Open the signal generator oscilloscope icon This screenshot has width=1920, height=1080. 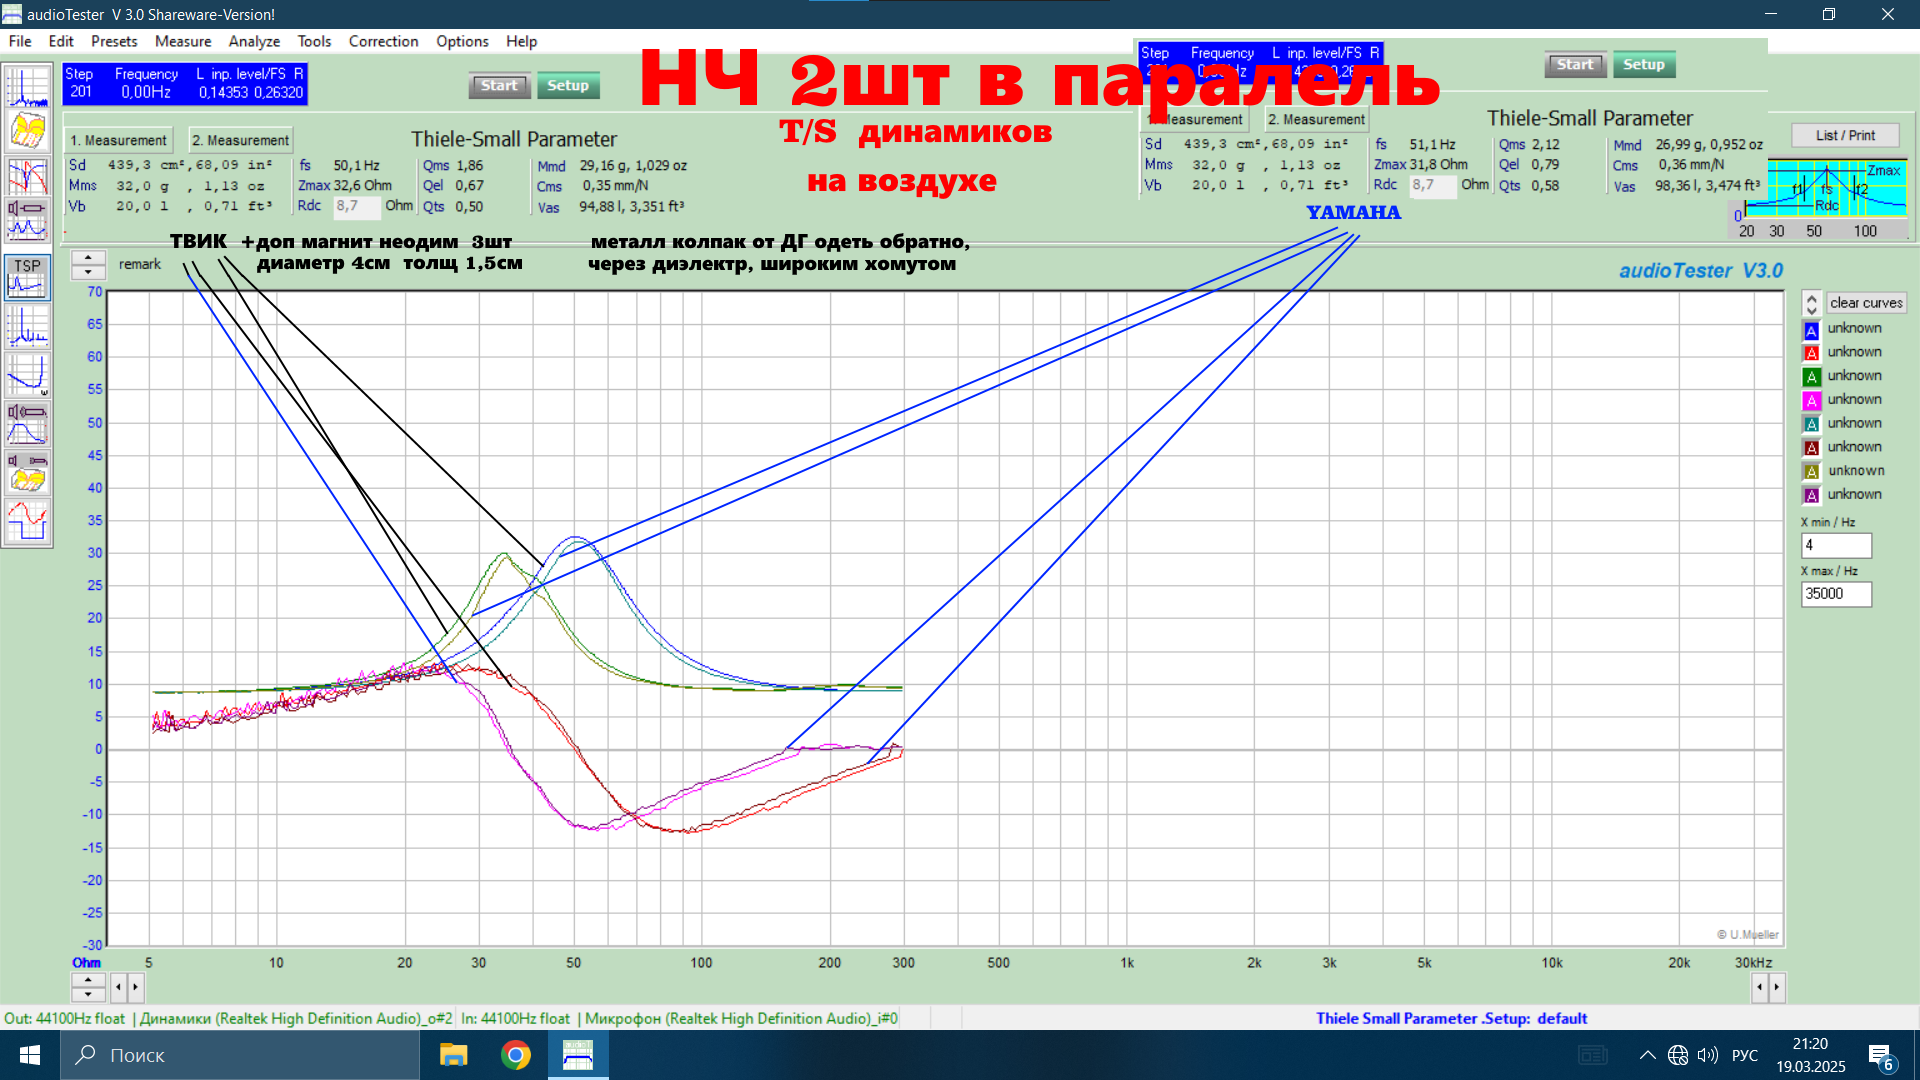[x=27, y=521]
